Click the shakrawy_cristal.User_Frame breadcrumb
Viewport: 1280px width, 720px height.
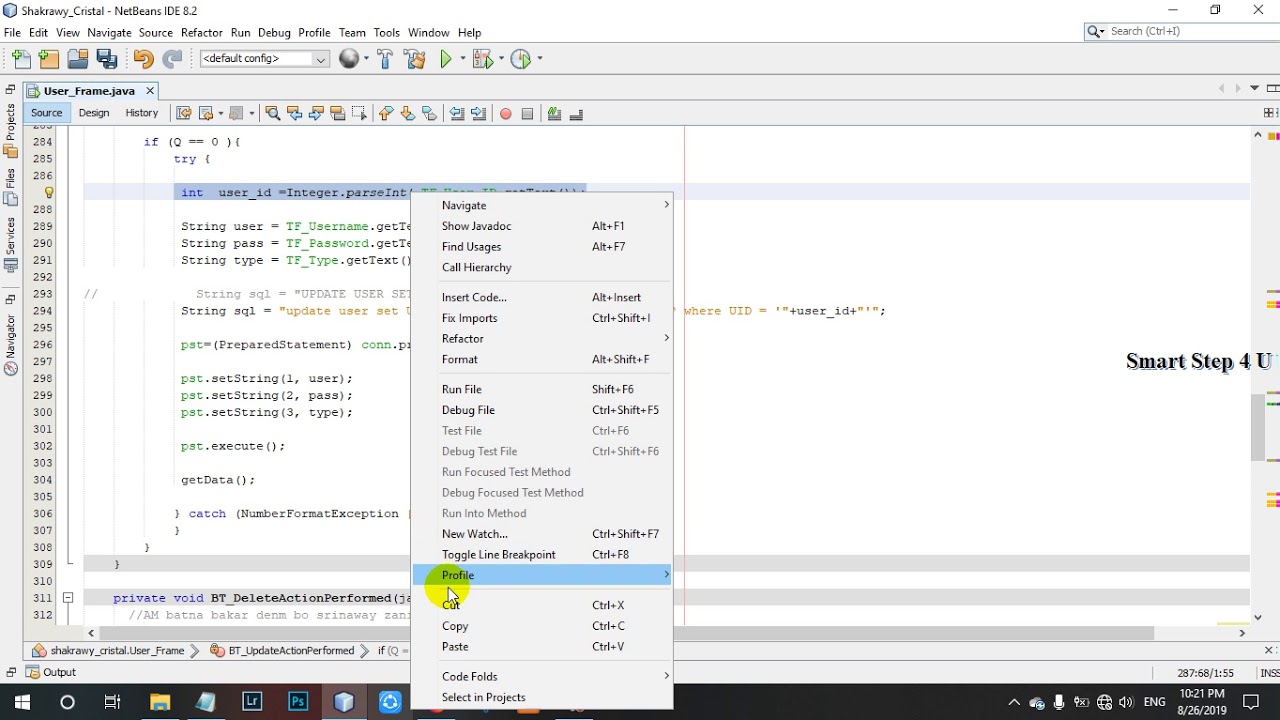(109, 651)
